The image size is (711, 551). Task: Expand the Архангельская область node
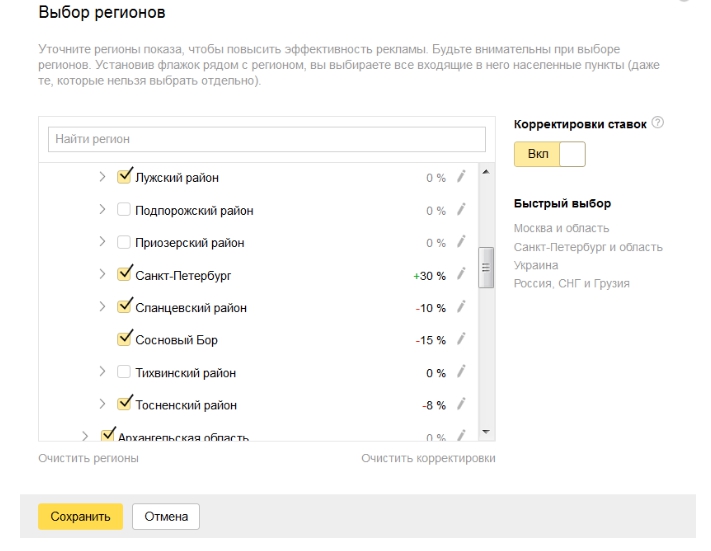pyautogui.click(x=85, y=437)
